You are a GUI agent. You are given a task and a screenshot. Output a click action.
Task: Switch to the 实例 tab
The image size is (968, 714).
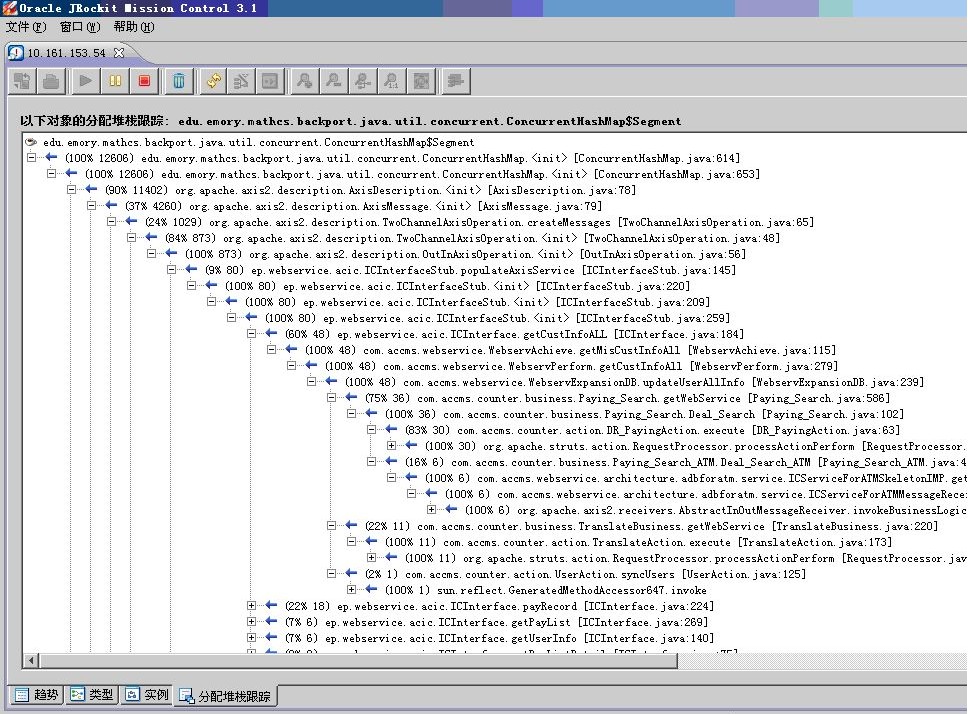147,695
